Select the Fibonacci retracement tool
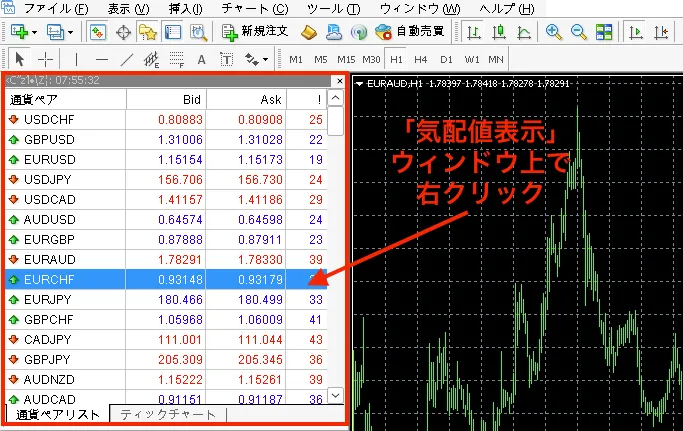 pyautogui.click(x=176, y=59)
